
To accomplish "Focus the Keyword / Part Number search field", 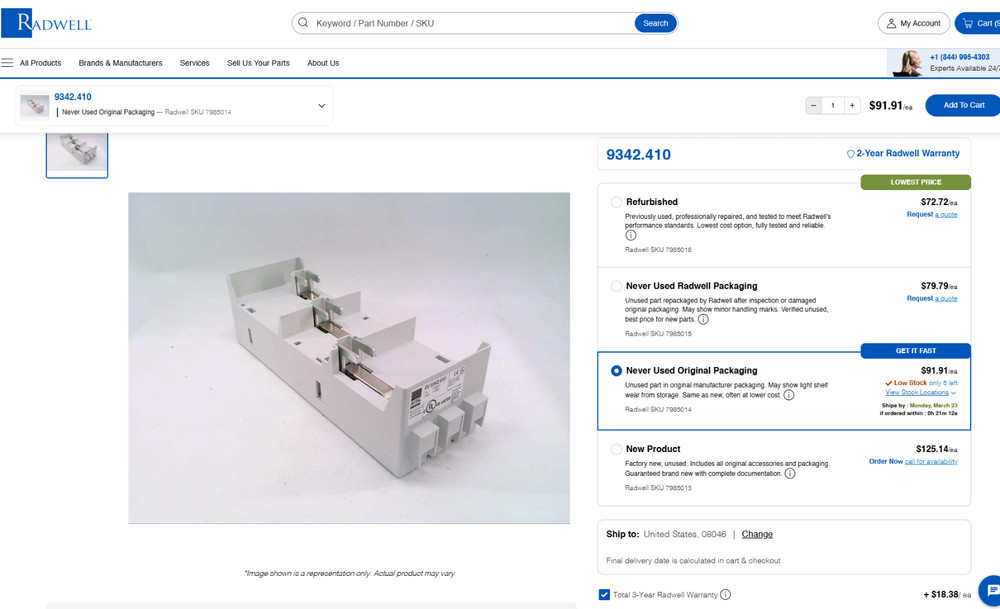I will [472, 23].
